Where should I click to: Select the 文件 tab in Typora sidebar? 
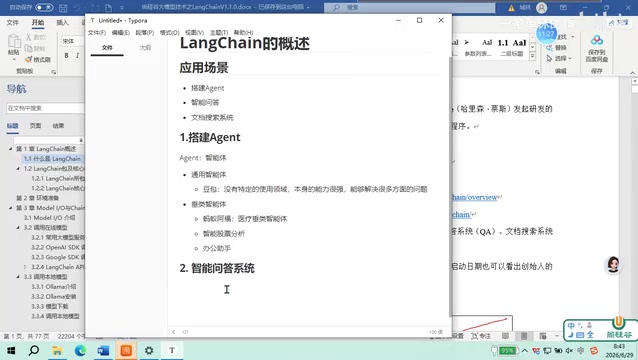point(107,48)
